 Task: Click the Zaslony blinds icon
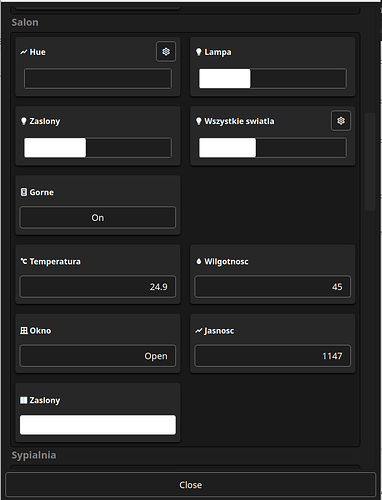pyautogui.click(x=24, y=400)
